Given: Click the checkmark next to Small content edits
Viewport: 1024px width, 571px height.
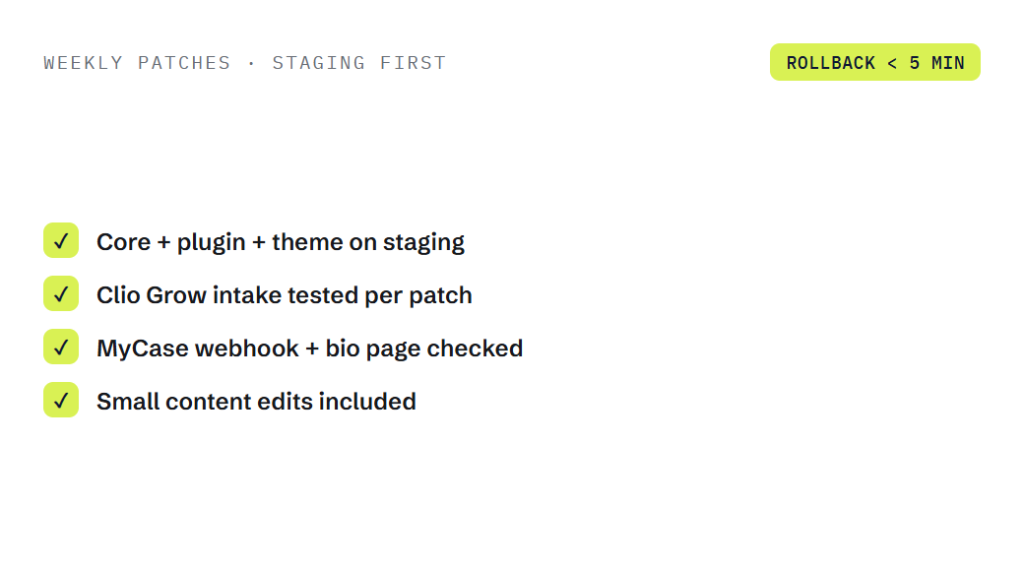Looking at the screenshot, I should click(61, 400).
